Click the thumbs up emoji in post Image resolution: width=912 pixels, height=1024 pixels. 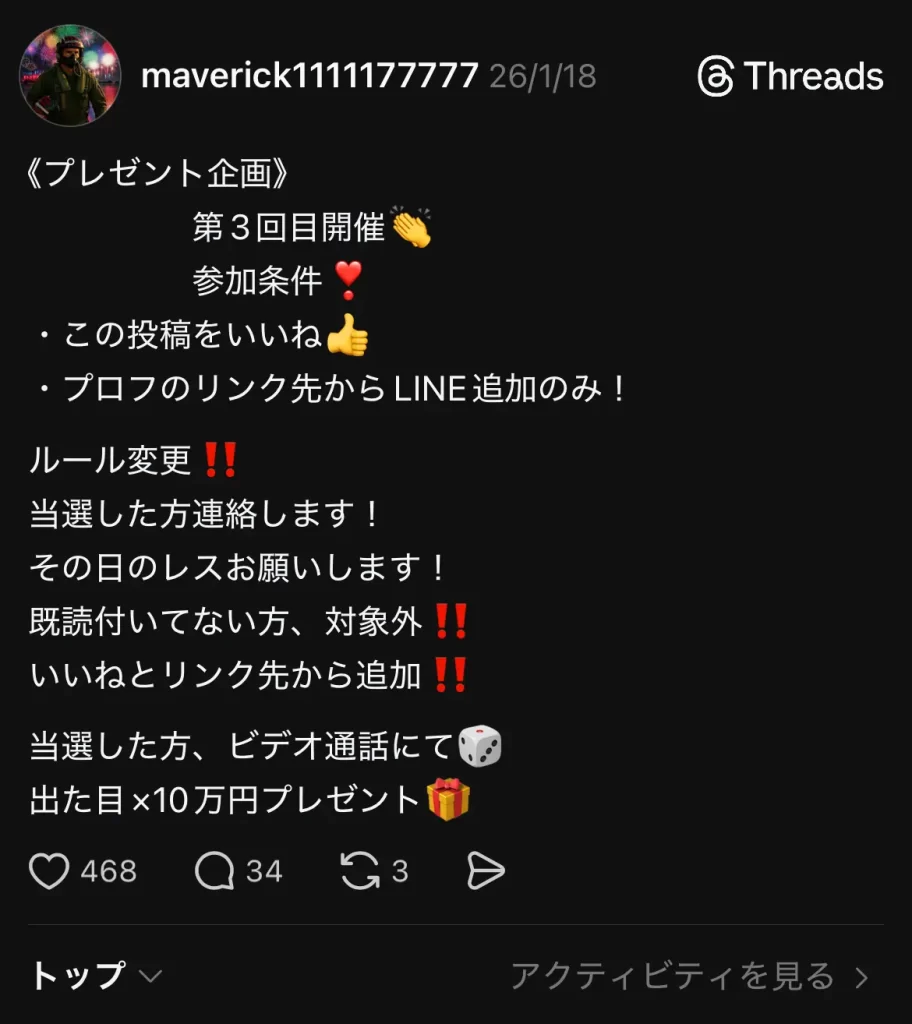click(347, 335)
